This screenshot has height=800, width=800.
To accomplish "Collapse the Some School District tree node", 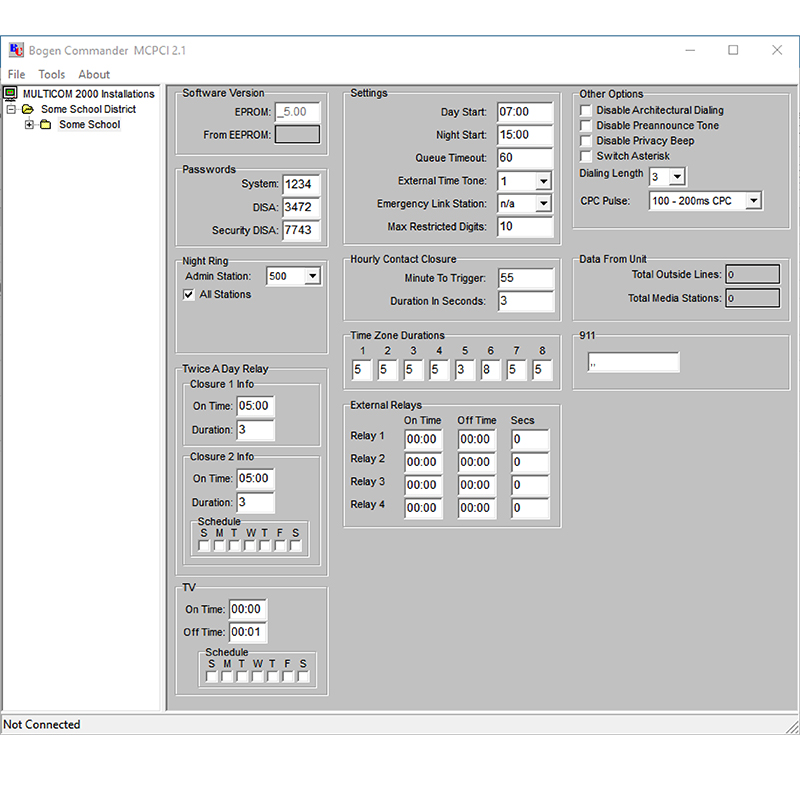I will pyautogui.click(x=12, y=110).
